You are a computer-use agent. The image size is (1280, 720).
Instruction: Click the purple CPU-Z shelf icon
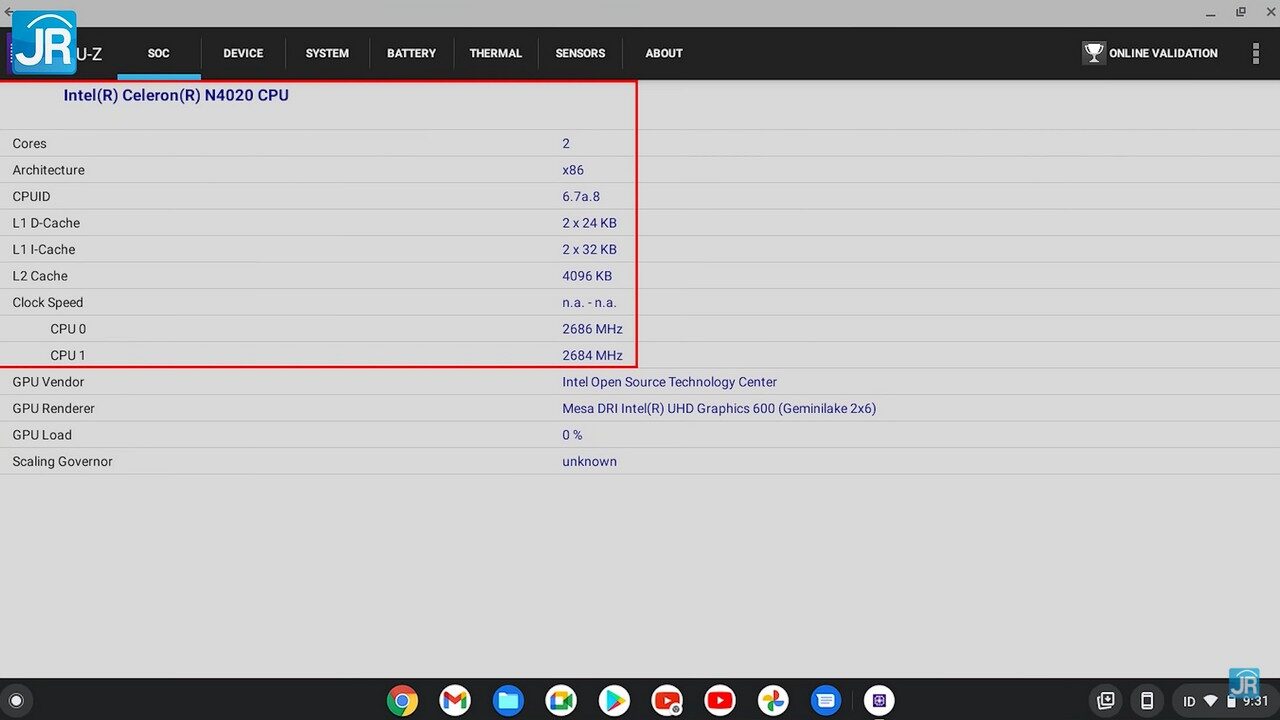coord(879,701)
